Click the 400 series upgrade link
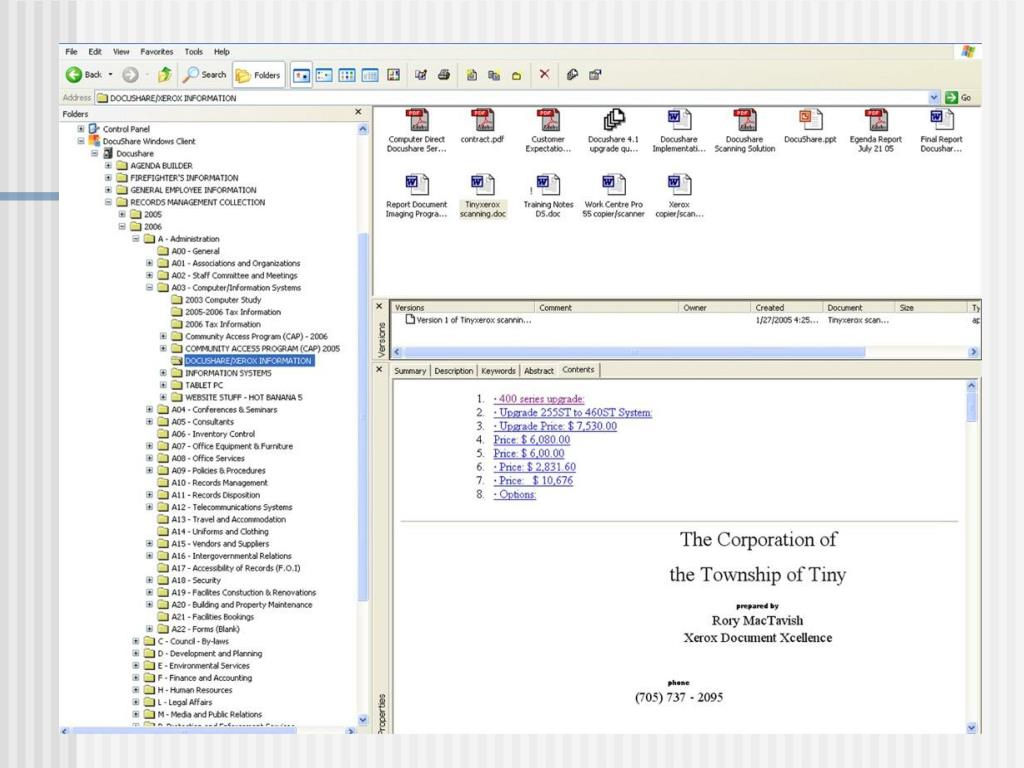Screen dimensions: 1024x768 [539, 399]
